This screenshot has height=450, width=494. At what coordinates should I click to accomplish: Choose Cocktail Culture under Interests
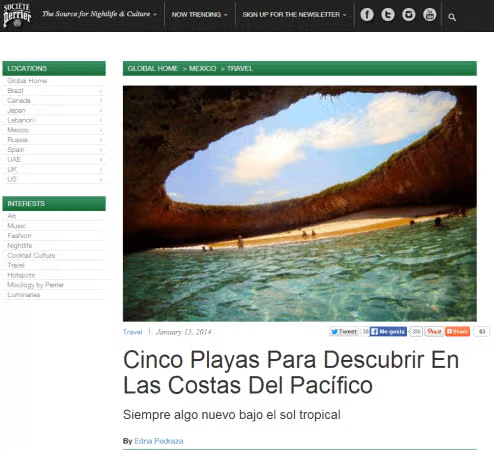[31, 255]
